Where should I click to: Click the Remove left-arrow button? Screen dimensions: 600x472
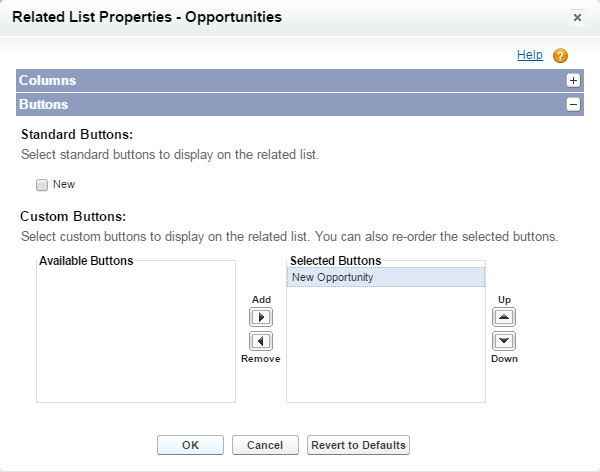tap(261, 340)
